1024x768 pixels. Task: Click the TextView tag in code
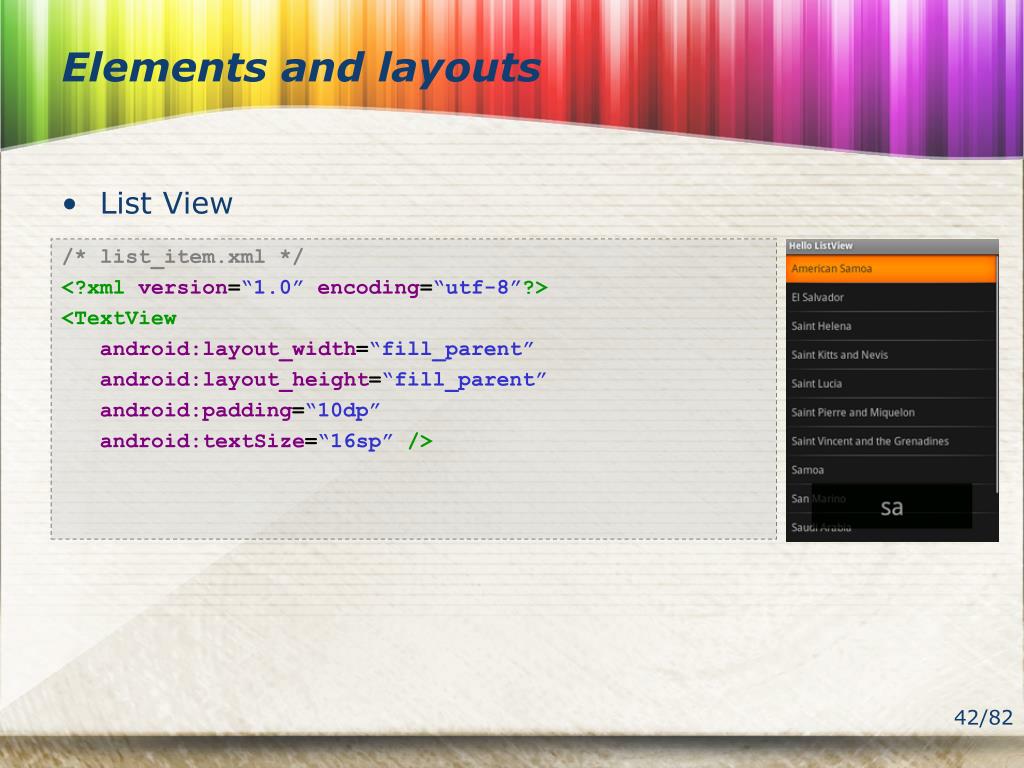(119, 318)
